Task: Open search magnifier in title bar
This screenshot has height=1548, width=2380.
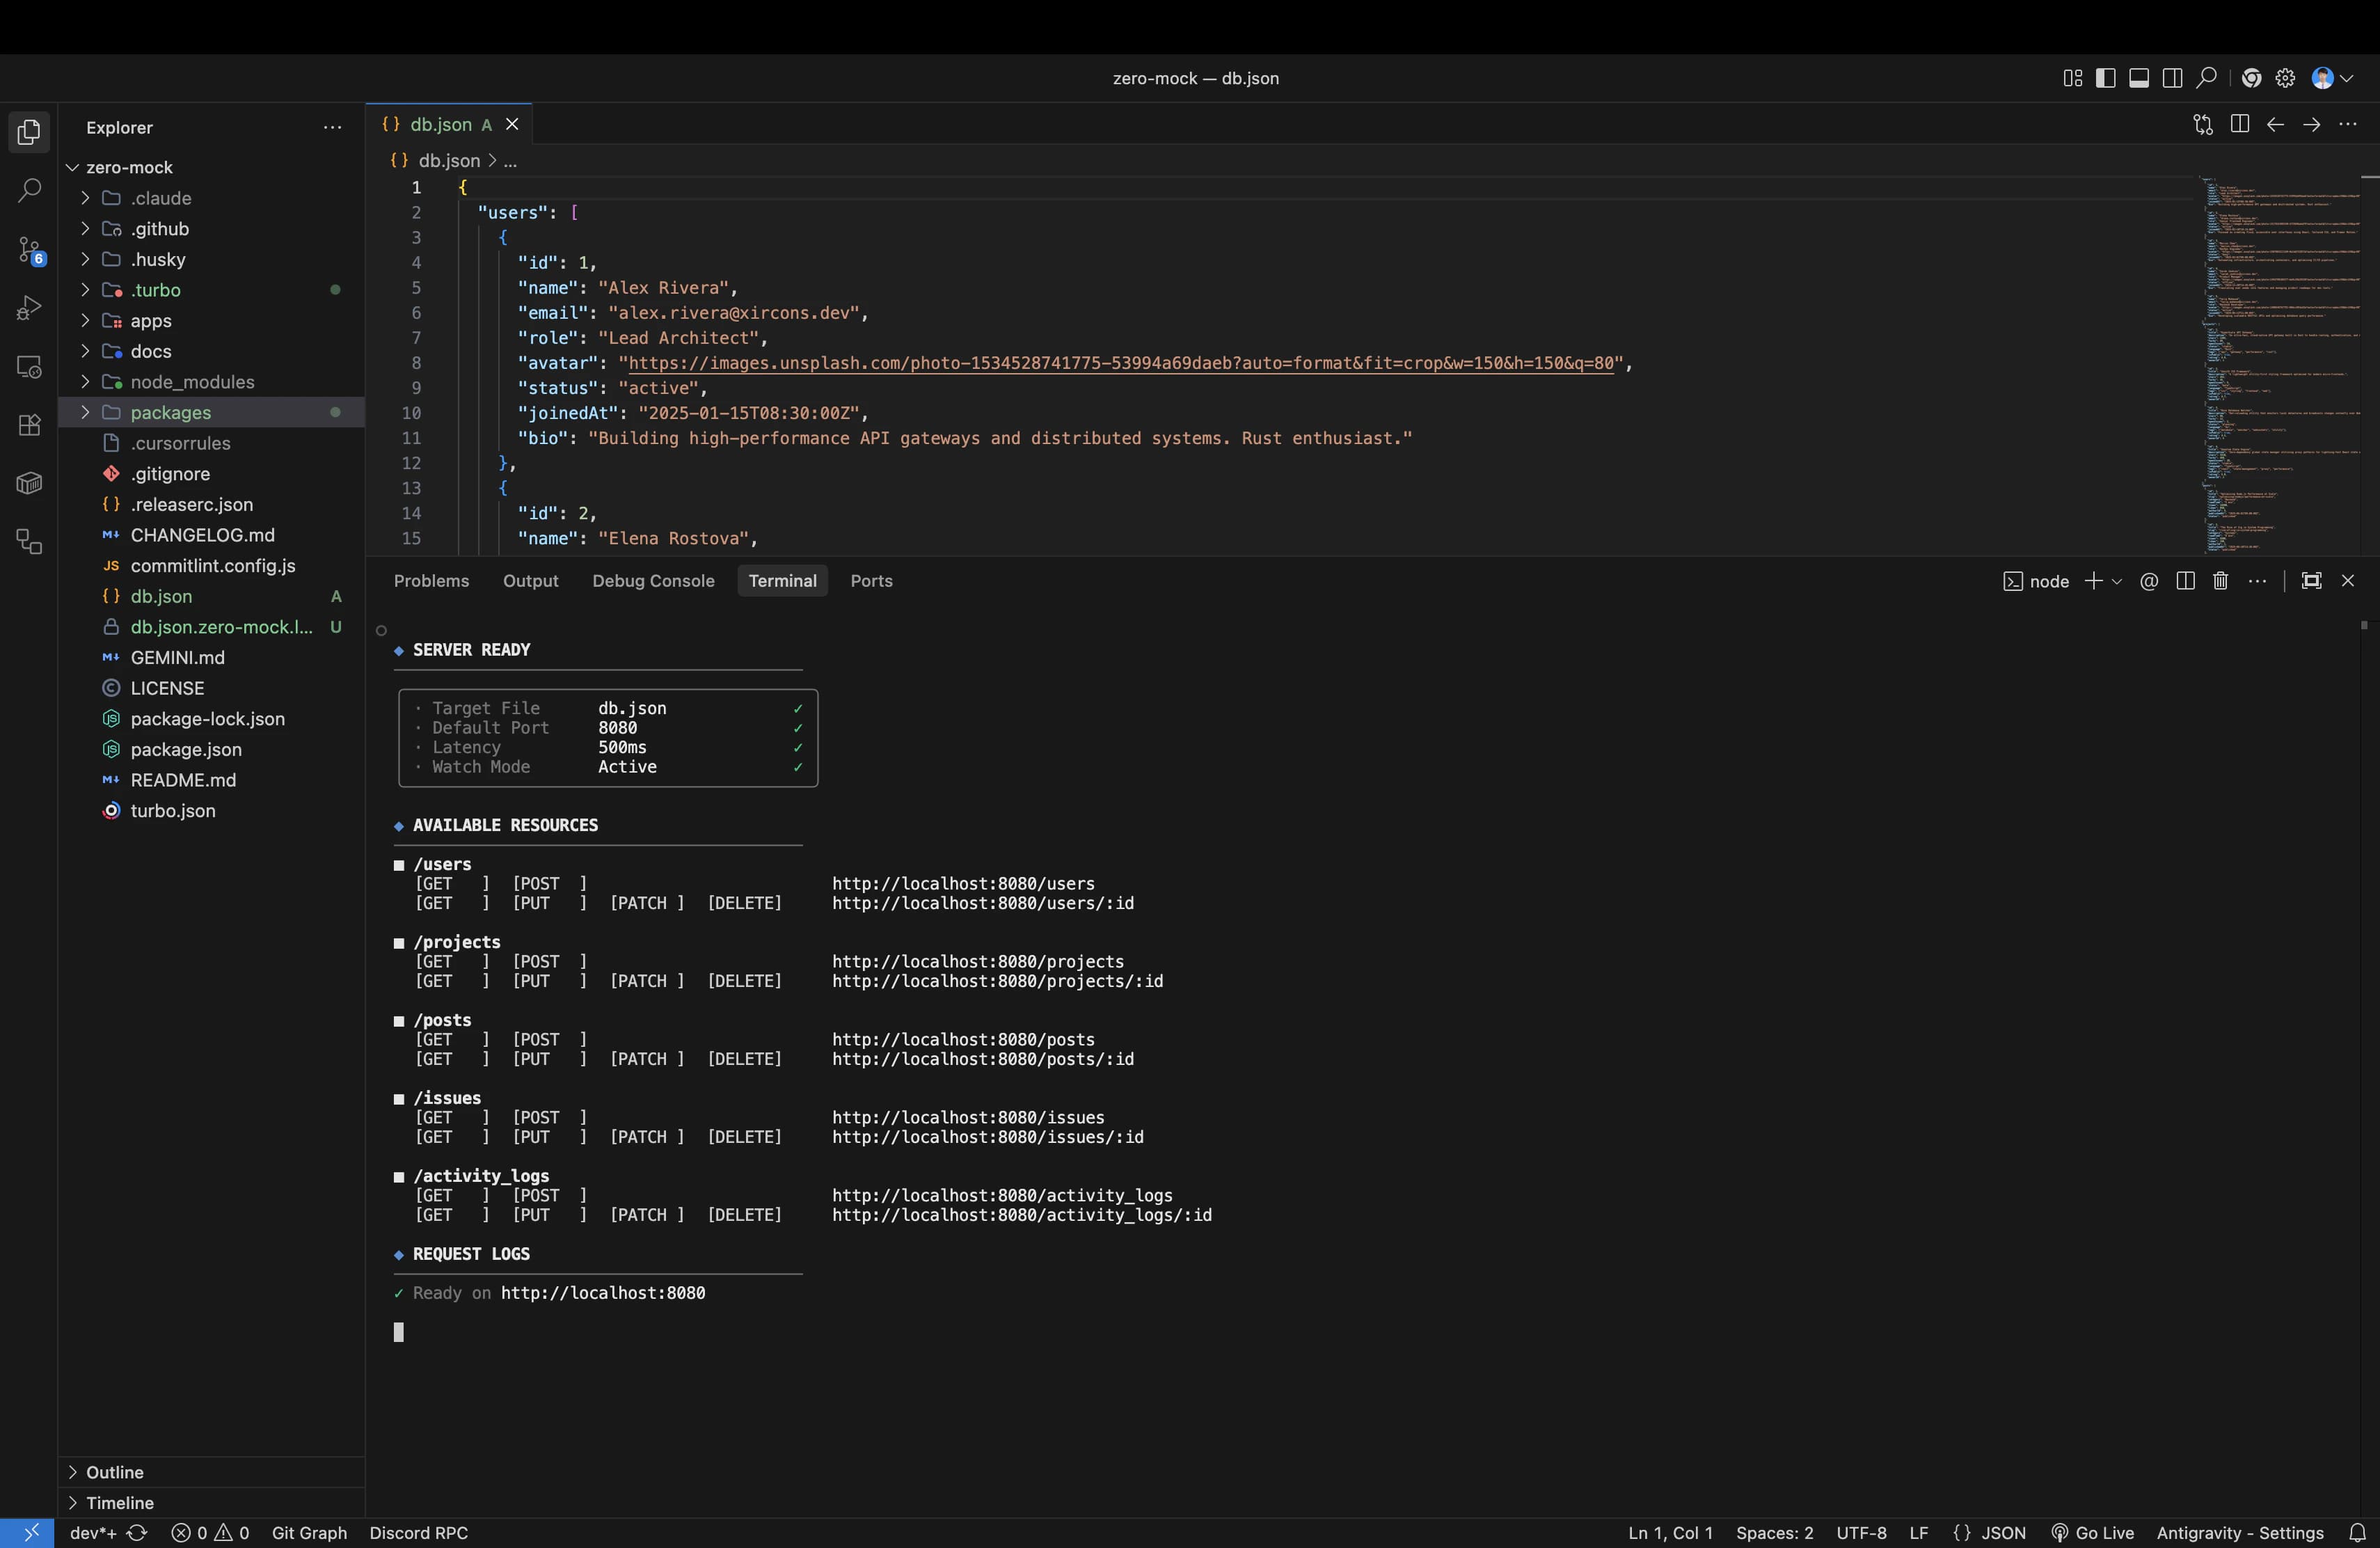Action: pos(2206,78)
